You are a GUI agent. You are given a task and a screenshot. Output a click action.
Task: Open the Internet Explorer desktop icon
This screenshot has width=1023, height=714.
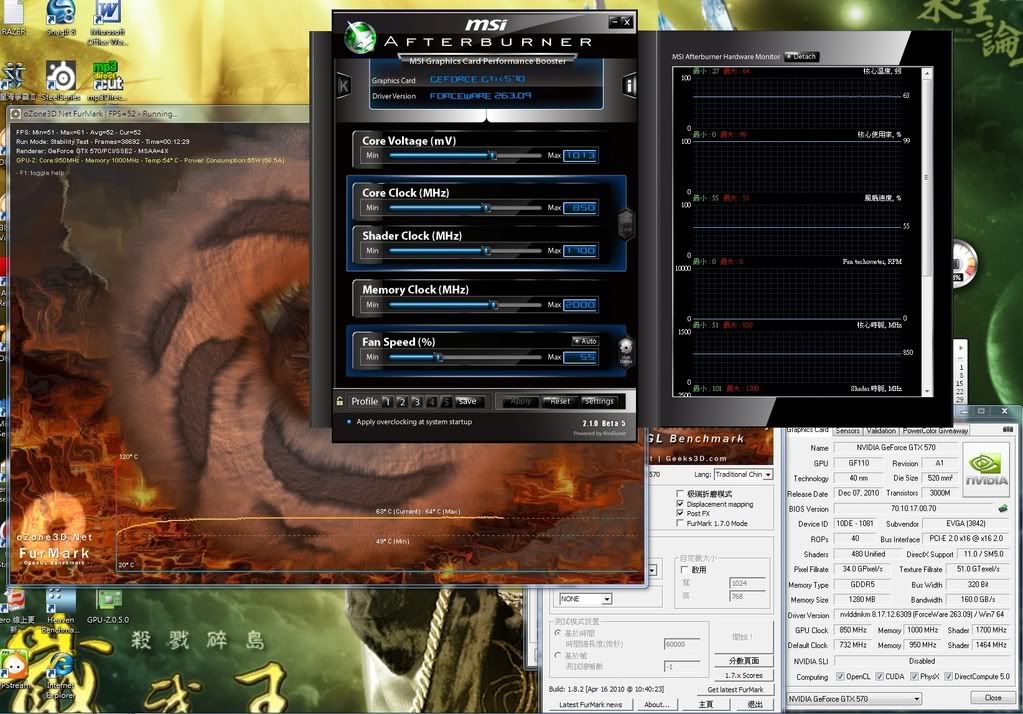click(61, 675)
